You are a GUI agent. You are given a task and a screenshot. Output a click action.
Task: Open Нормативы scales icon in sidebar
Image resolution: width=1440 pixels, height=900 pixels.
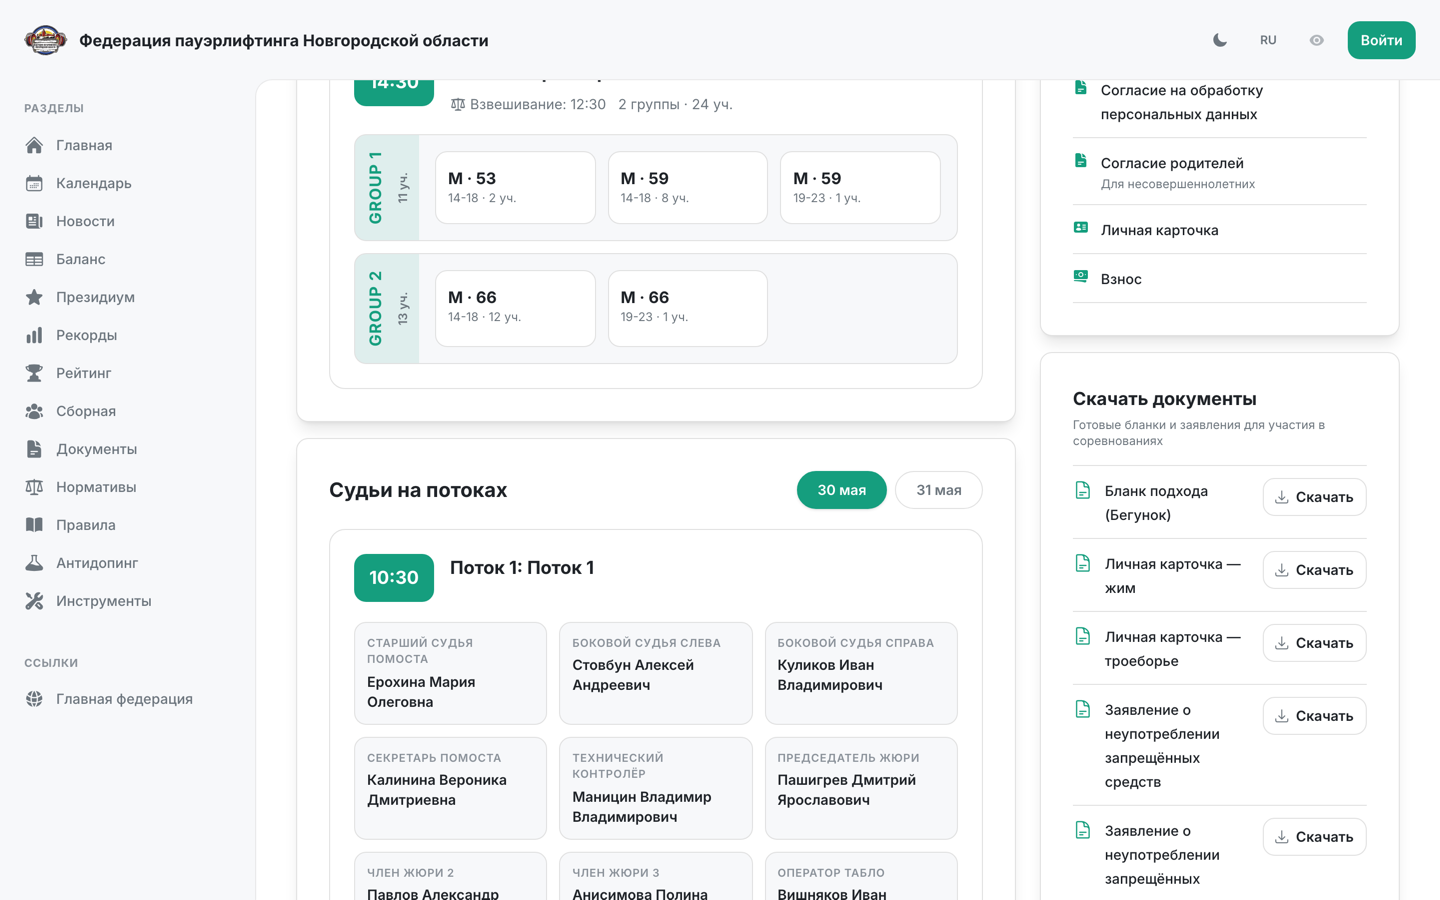point(34,487)
